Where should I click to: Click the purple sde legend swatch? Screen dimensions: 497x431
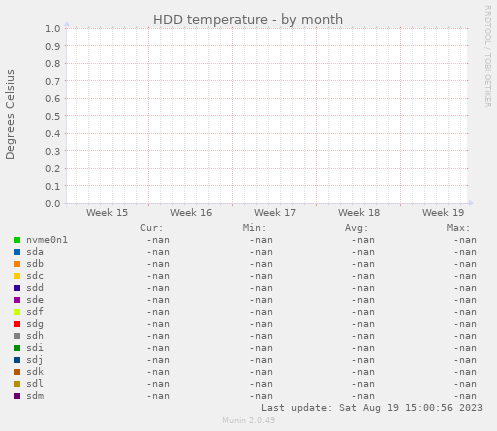tap(17, 300)
